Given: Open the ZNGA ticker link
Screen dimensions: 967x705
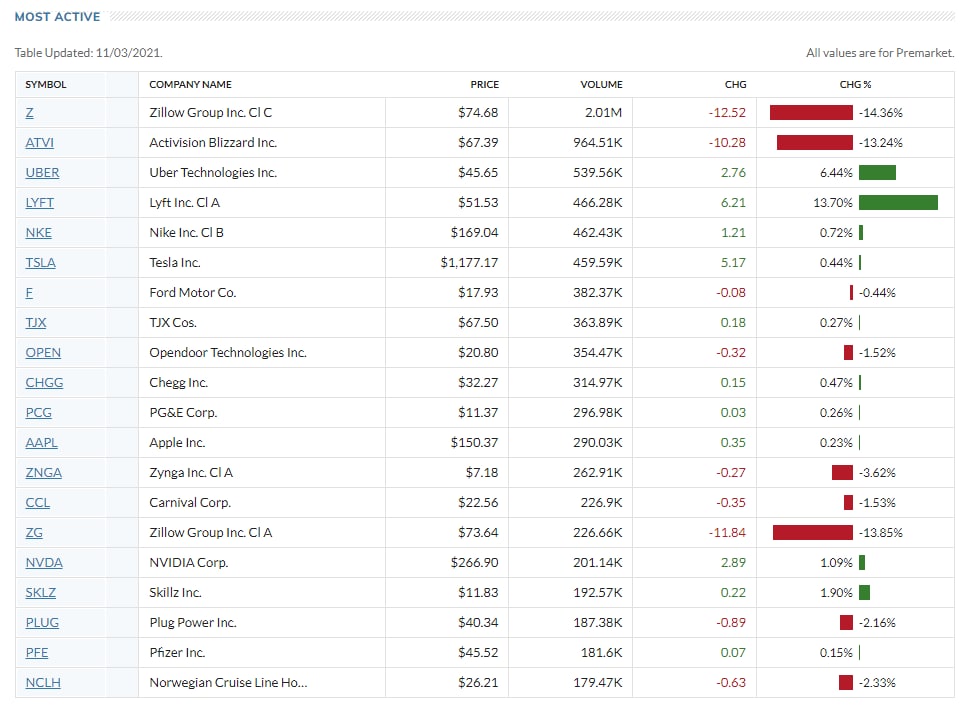Looking at the screenshot, I should 43,473.
